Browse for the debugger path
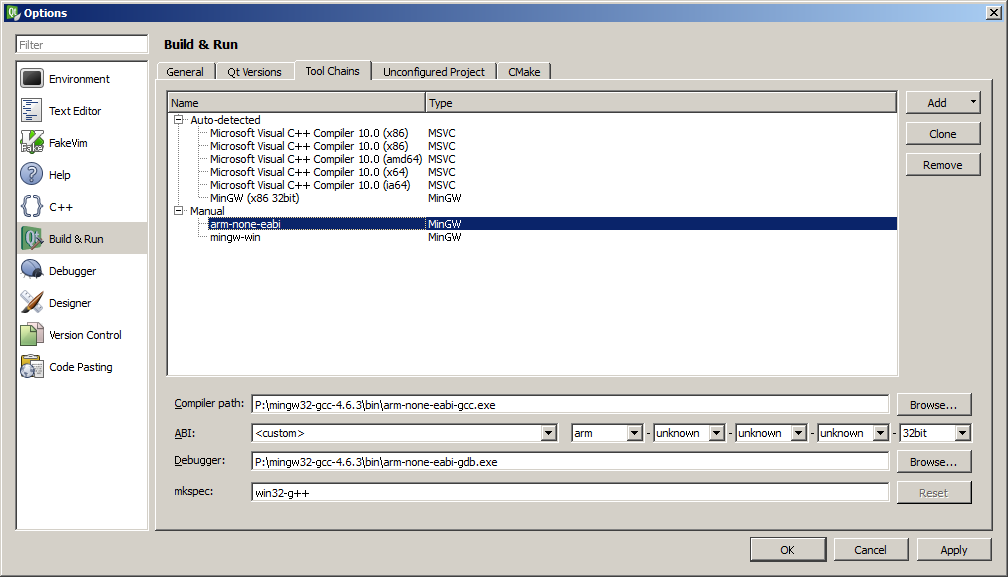1008x577 pixels. click(933, 462)
